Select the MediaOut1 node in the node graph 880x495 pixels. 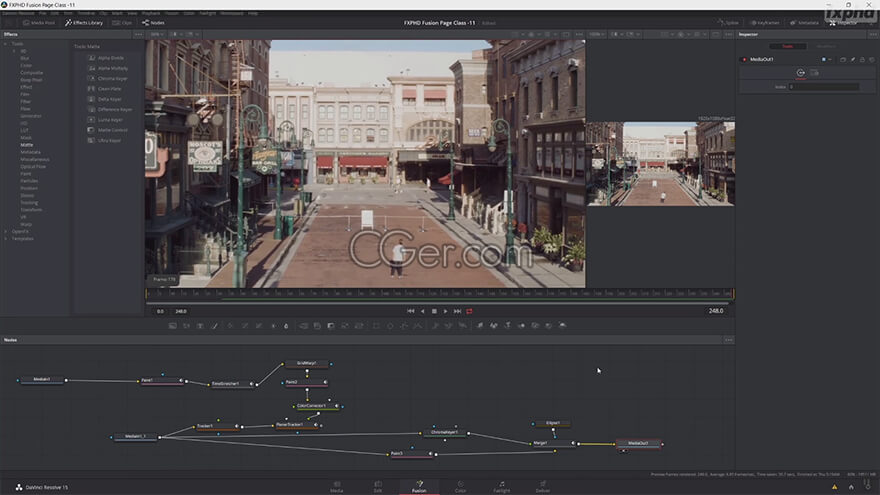click(638, 443)
